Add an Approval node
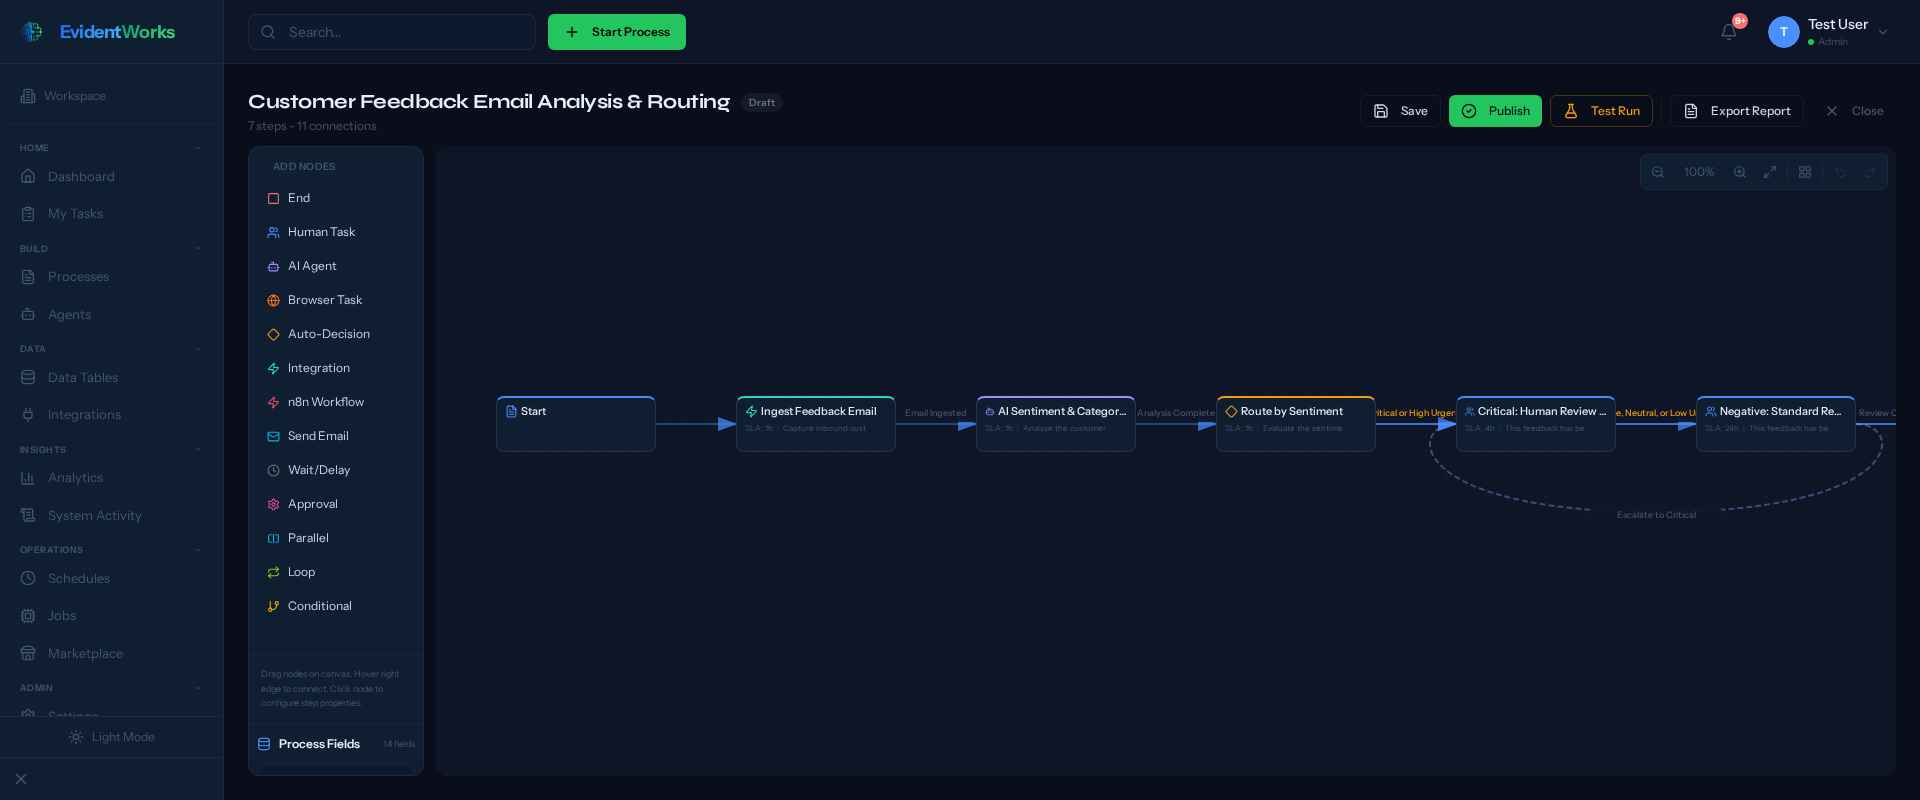Image resolution: width=1920 pixels, height=800 pixels. click(x=336, y=504)
